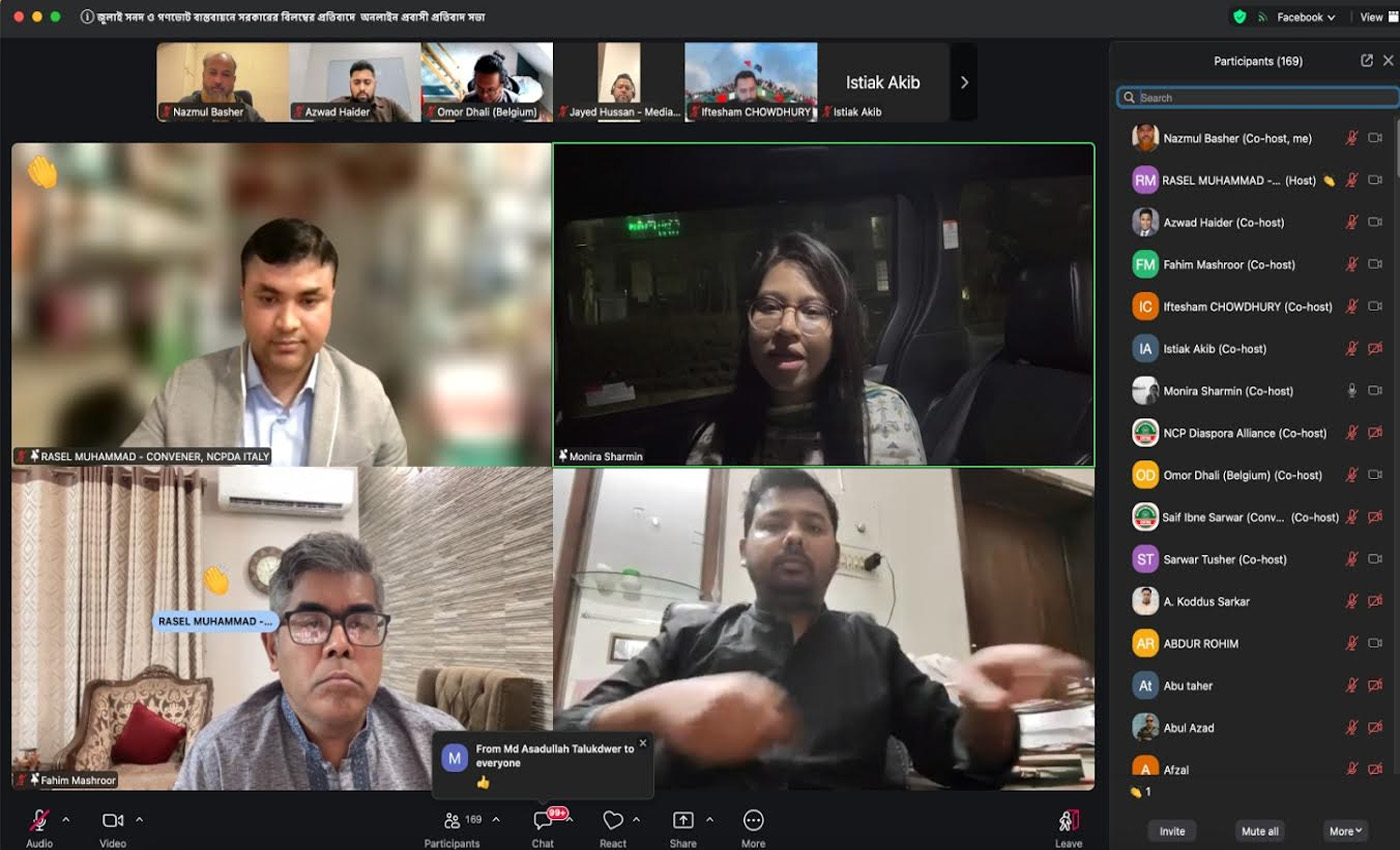The width and height of the screenshot is (1400, 850).
Task: Open the More dropdown in Participants panel
Action: pyautogui.click(x=1345, y=831)
